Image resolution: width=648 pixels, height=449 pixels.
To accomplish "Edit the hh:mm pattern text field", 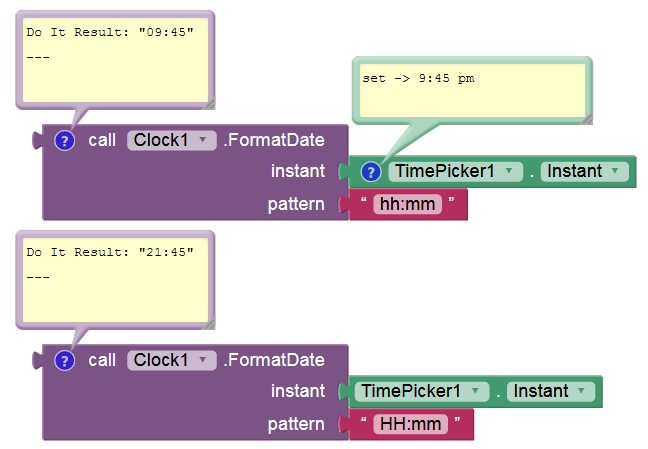I will tap(409, 205).
